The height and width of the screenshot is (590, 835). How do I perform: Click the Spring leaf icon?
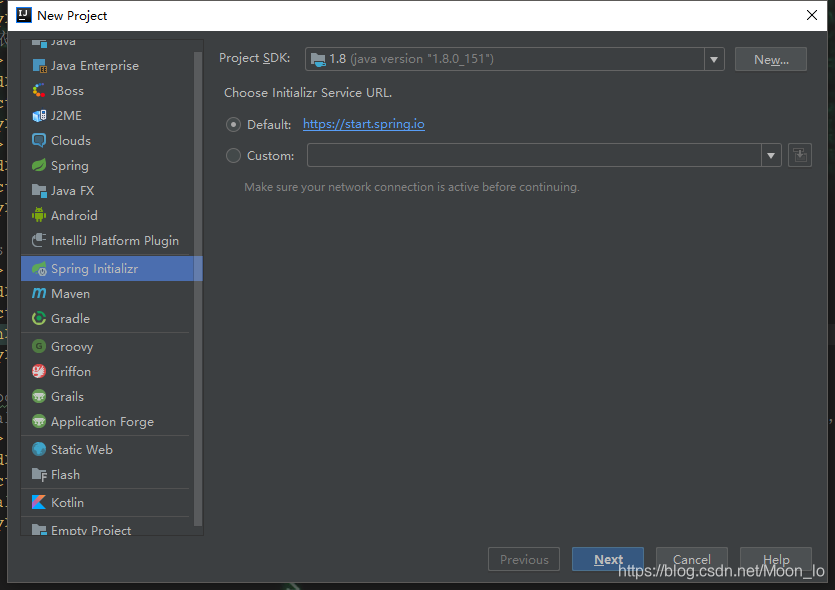(39, 166)
